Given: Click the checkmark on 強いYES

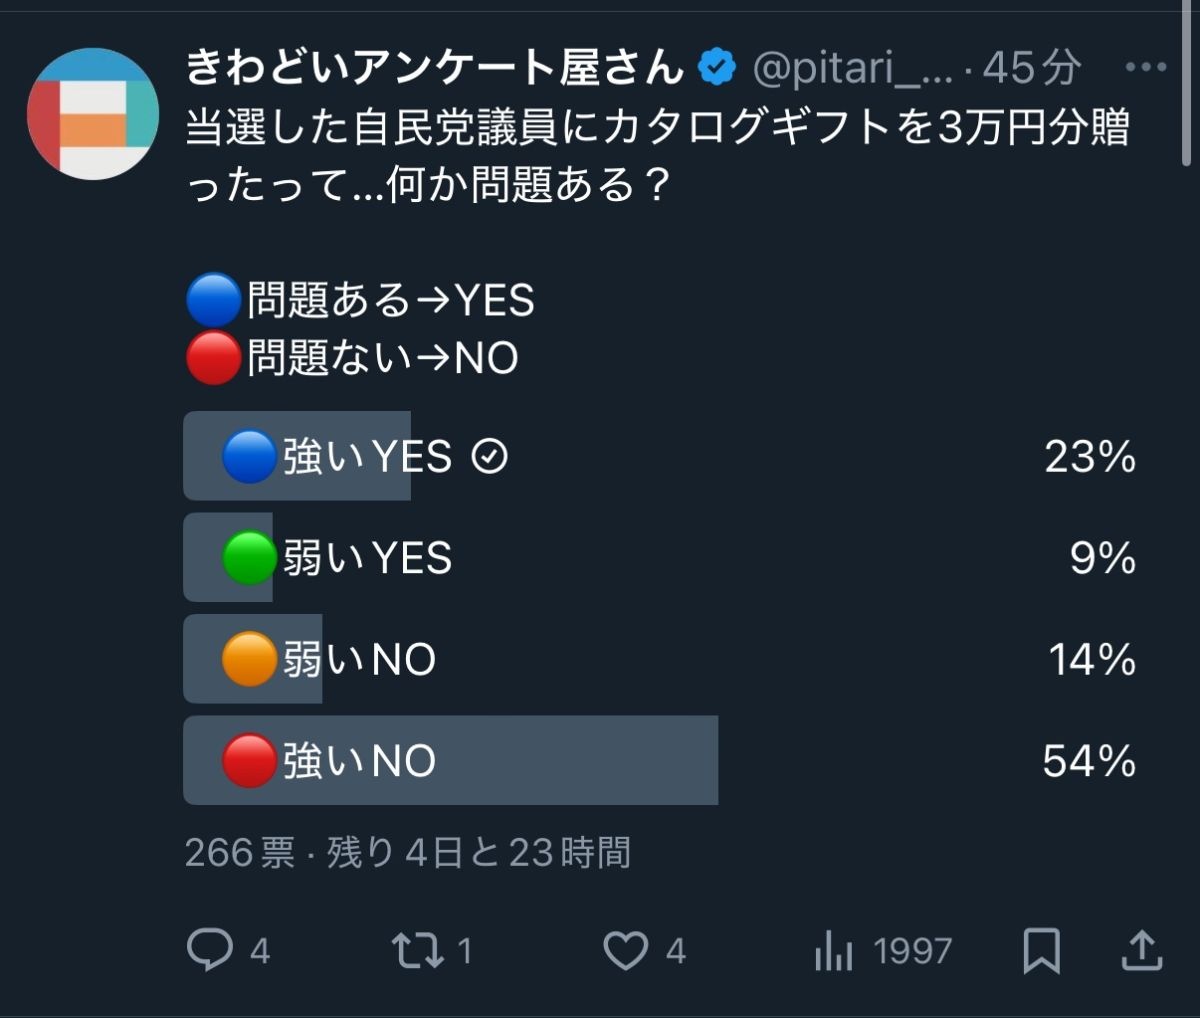Looking at the screenshot, I should (x=489, y=457).
